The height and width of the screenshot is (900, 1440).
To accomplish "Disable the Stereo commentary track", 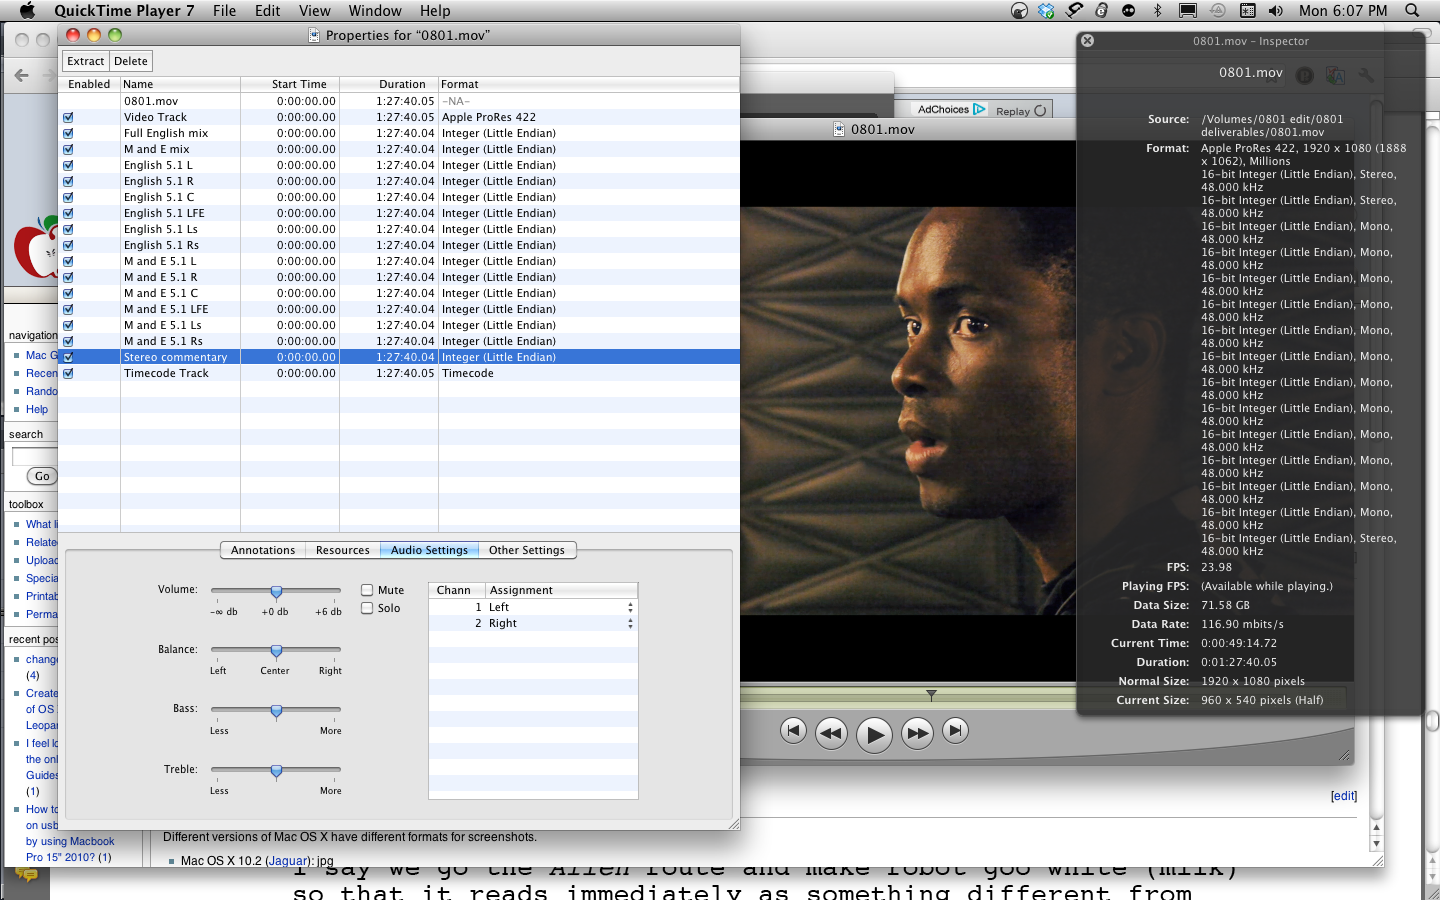I will click(x=68, y=356).
